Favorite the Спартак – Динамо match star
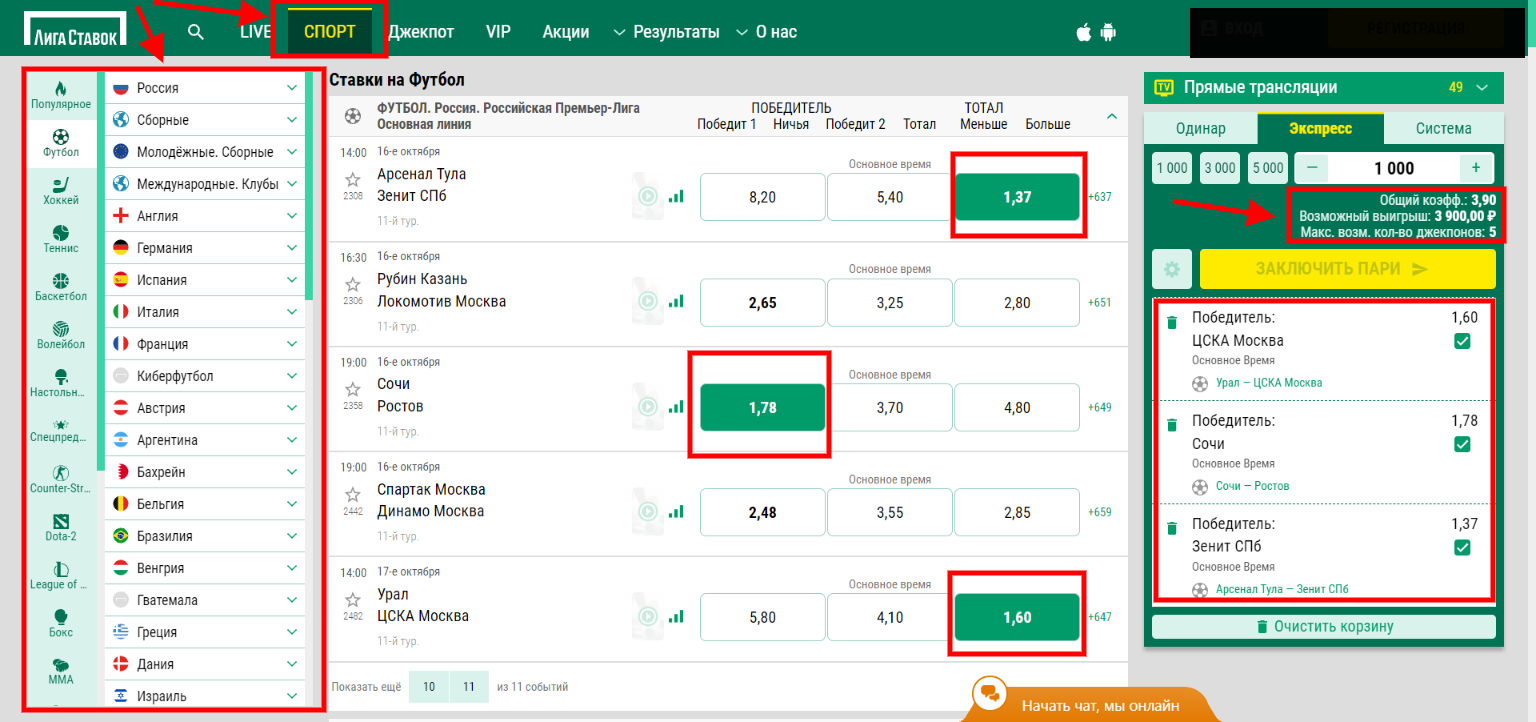1536x722 pixels. (352, 494)
